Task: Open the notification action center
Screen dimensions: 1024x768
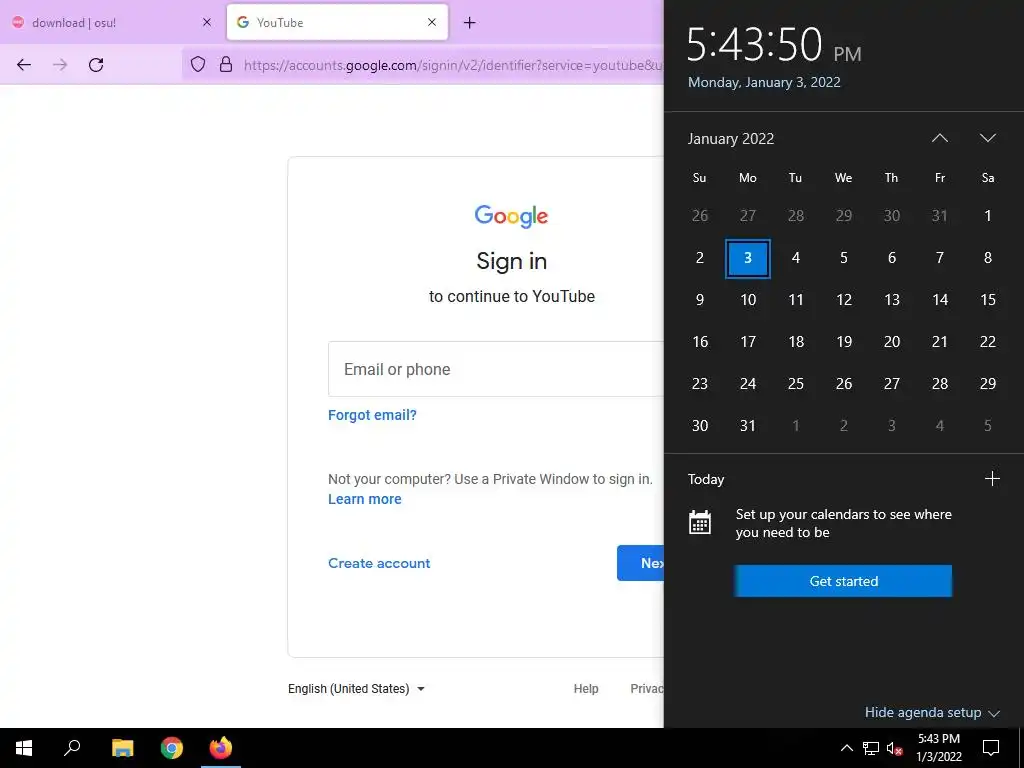Action: tap(991, 748)
